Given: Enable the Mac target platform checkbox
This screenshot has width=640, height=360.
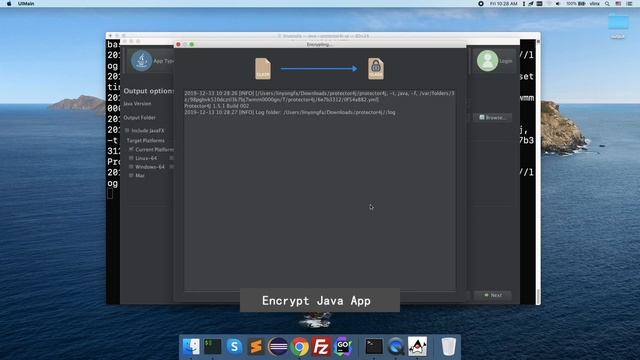Looking at the screenshot, I should (131, 175).
